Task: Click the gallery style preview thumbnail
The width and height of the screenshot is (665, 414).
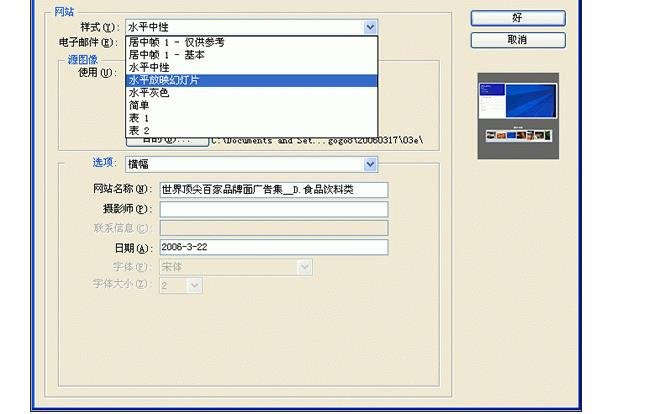Action: pos(518,115)
